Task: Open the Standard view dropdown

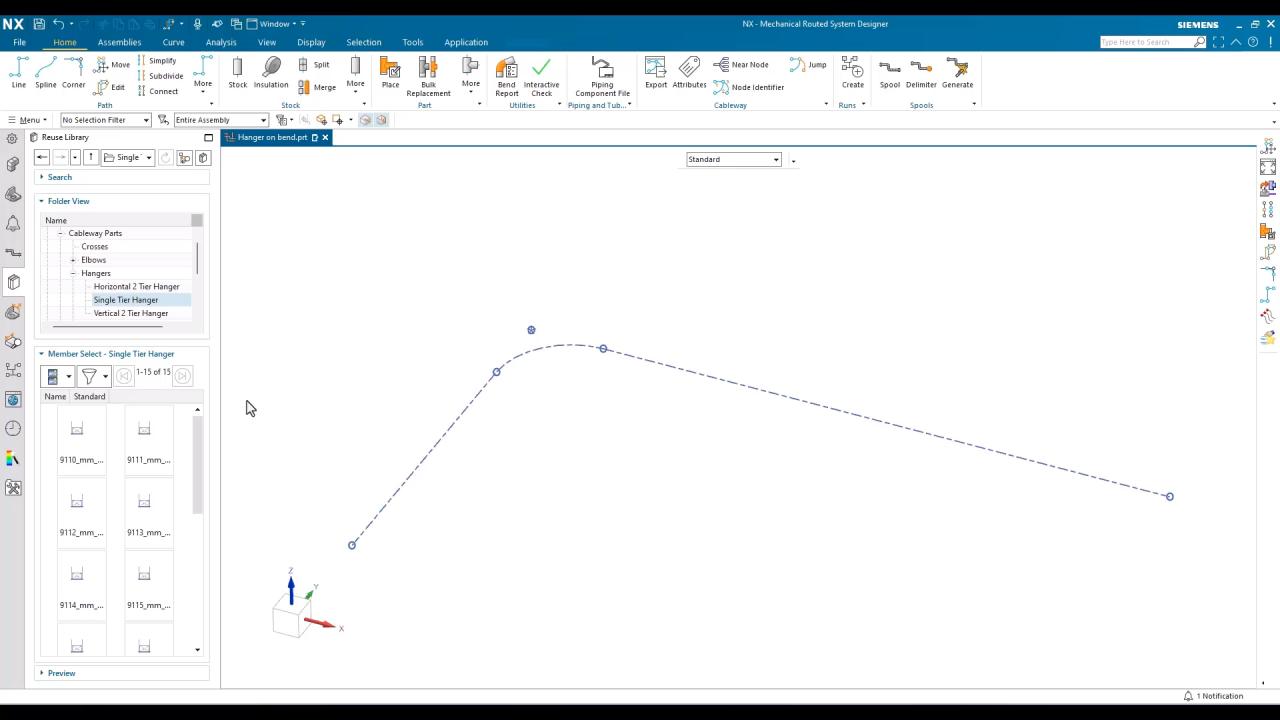Action: [733, 159]
